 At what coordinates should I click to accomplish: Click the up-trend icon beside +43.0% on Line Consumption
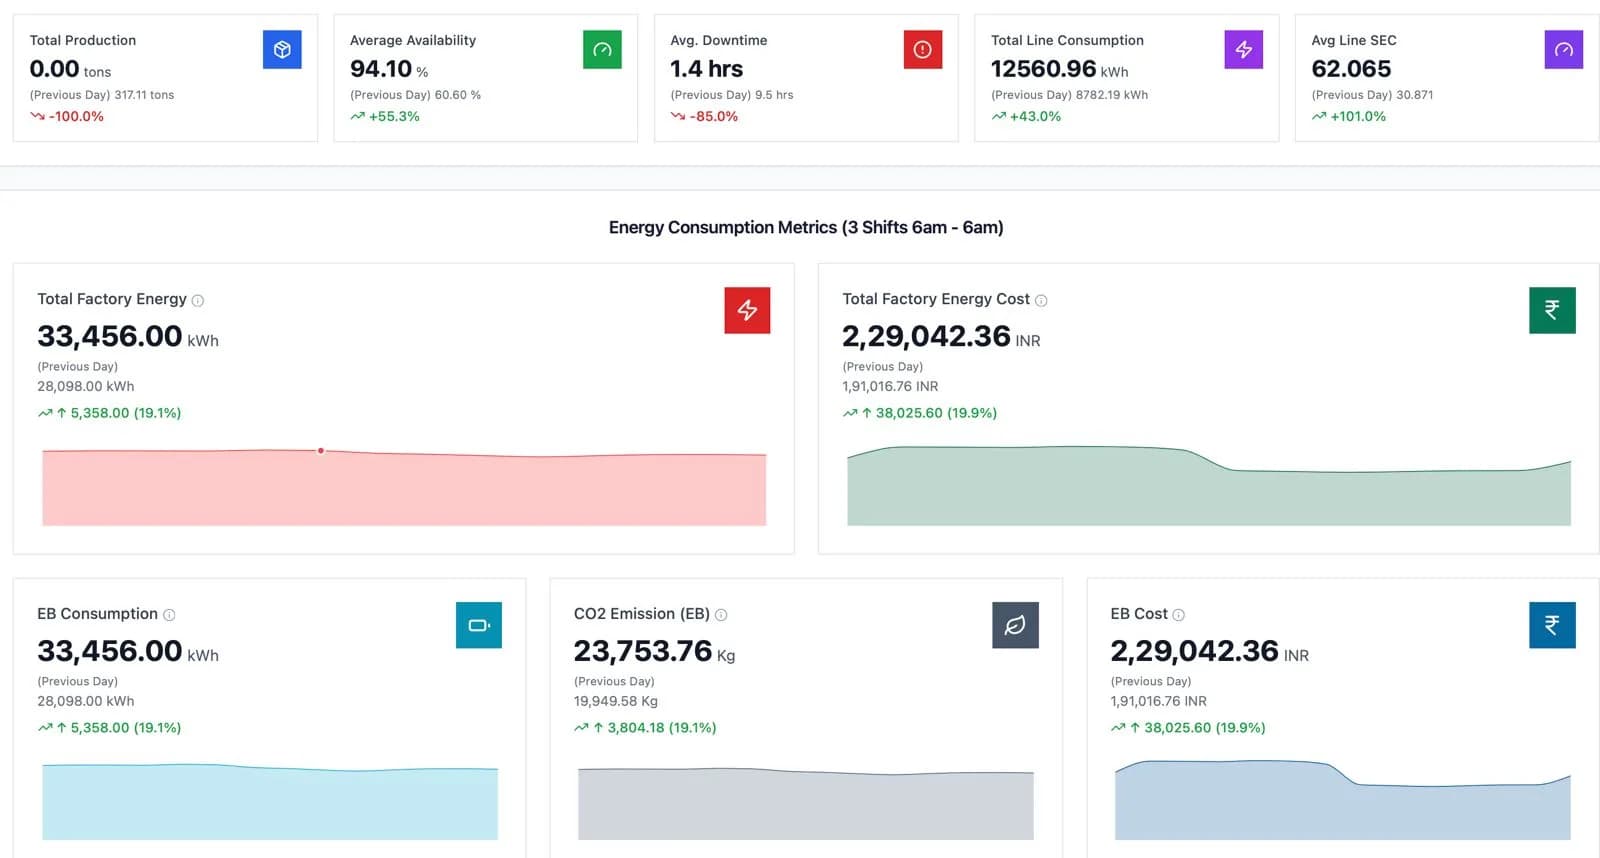[x=998, y=116]
